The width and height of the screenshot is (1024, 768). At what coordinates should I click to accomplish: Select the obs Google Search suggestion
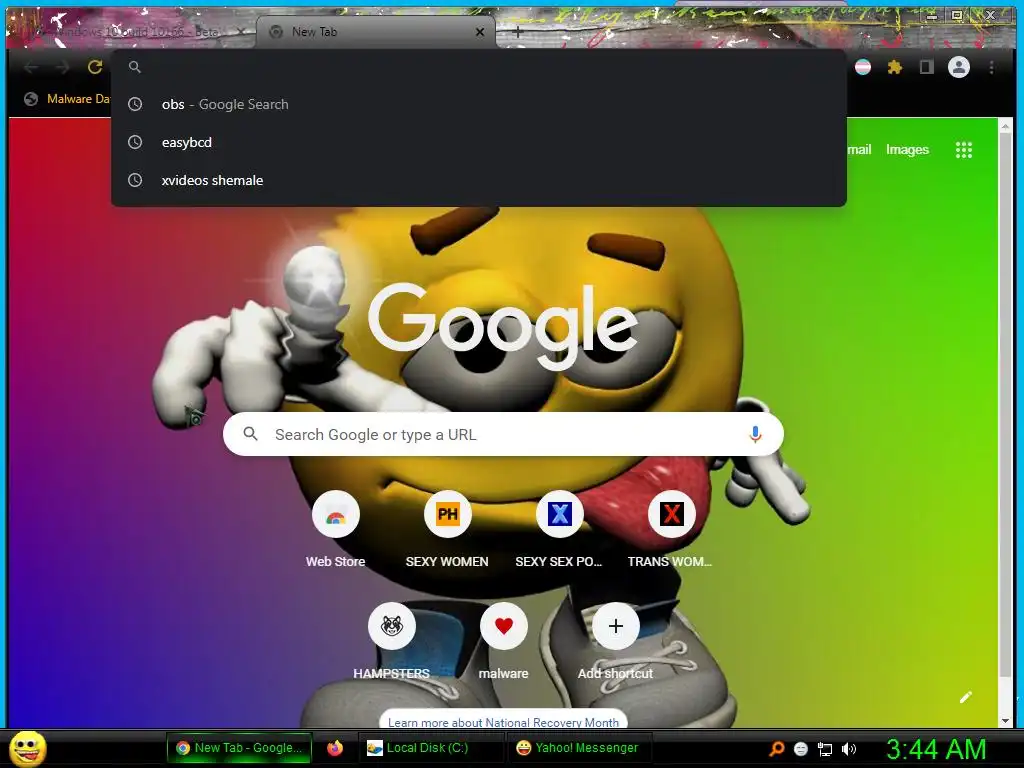point(479,104)
